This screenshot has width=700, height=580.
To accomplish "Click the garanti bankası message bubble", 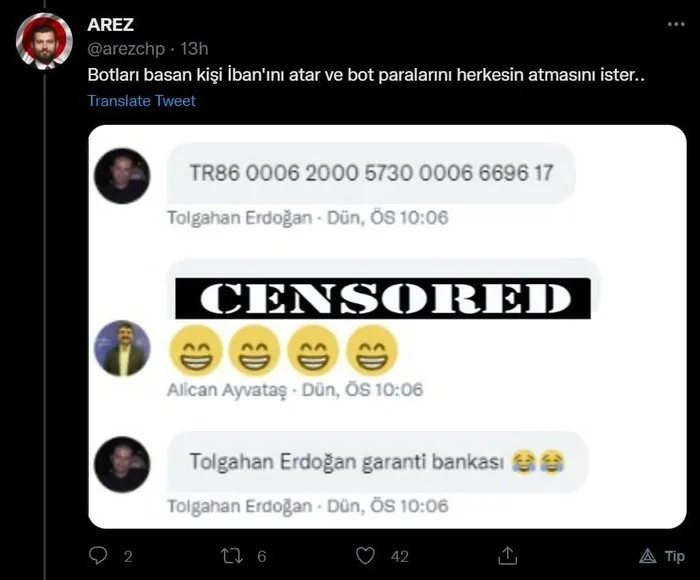I will point(378,462).
